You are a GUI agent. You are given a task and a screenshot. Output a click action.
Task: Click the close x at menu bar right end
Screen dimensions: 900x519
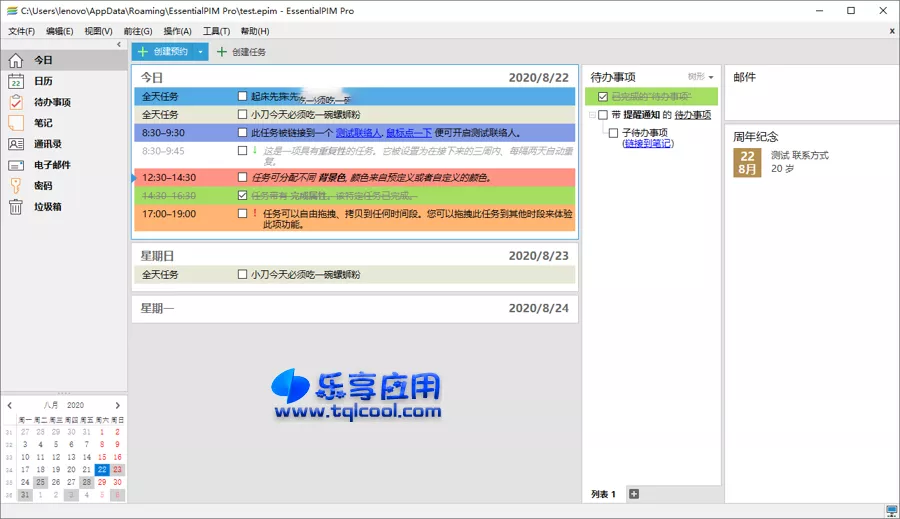coord(892,31)
